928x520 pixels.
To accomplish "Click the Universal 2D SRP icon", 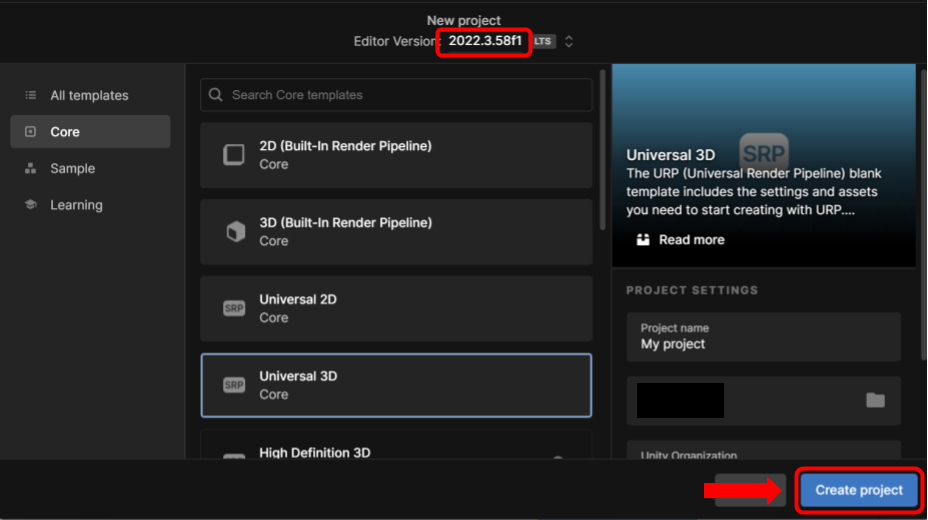I will (x=234, y=308).
